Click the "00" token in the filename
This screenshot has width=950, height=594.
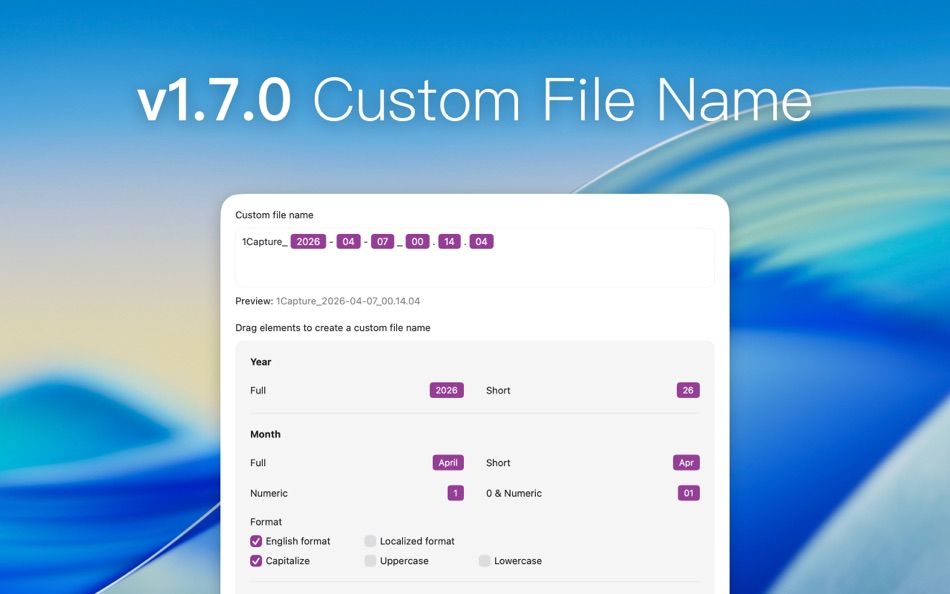pos(416,241)
